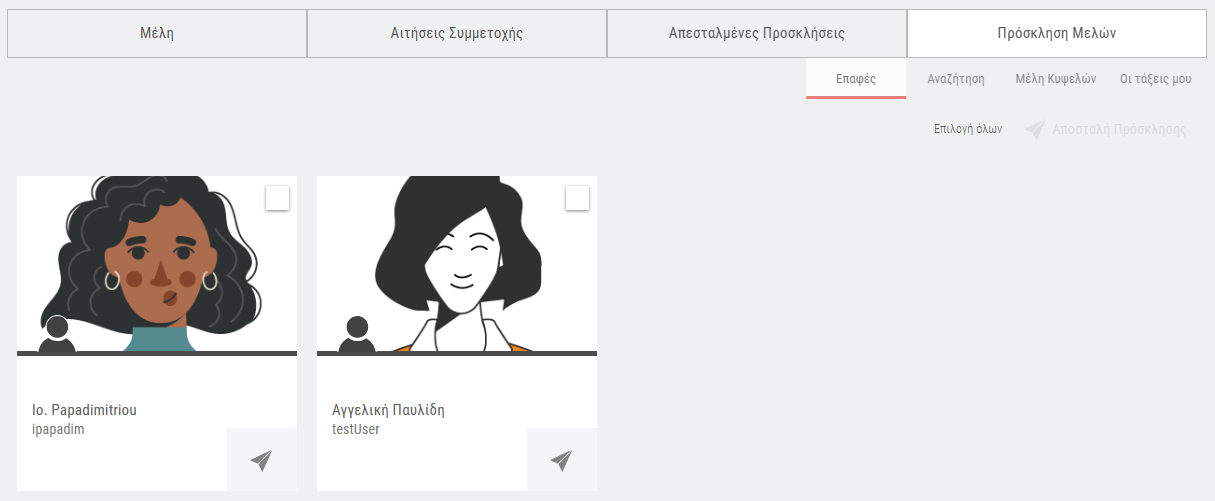
Task: Click paper plane icon beside Αποστολή Πρόσκλησης
Action: tap(1035, 130)
